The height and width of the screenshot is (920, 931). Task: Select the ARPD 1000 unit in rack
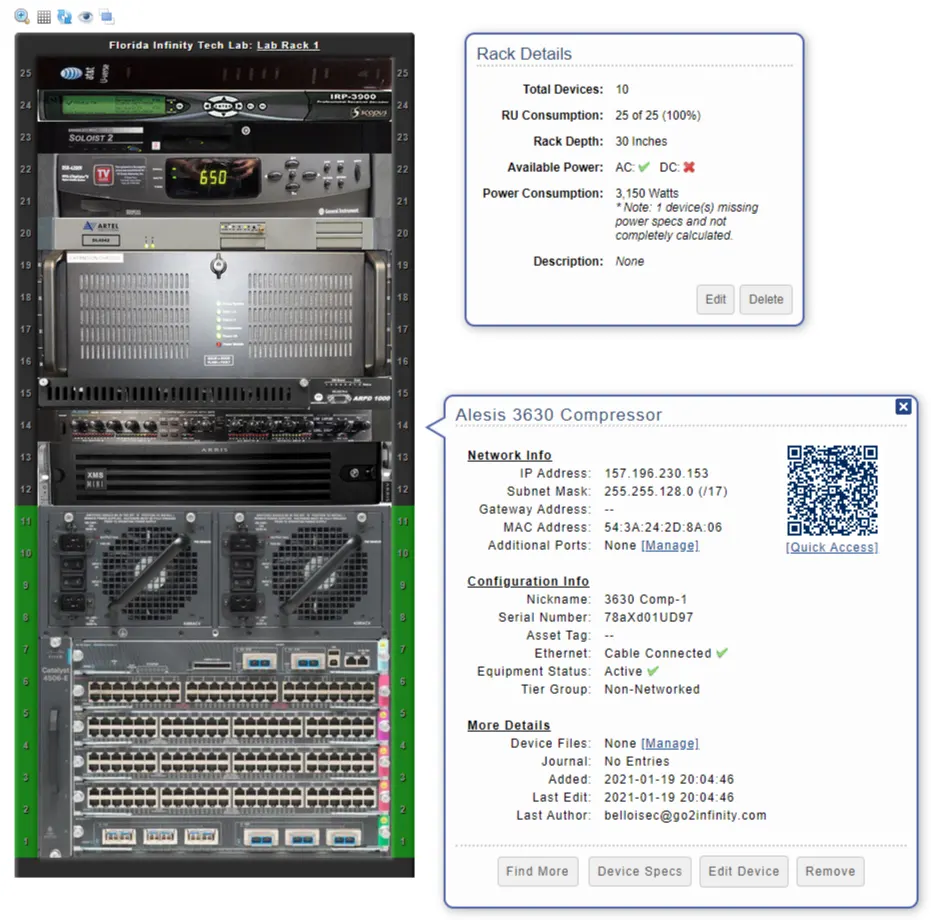click(x=214, y=393)
